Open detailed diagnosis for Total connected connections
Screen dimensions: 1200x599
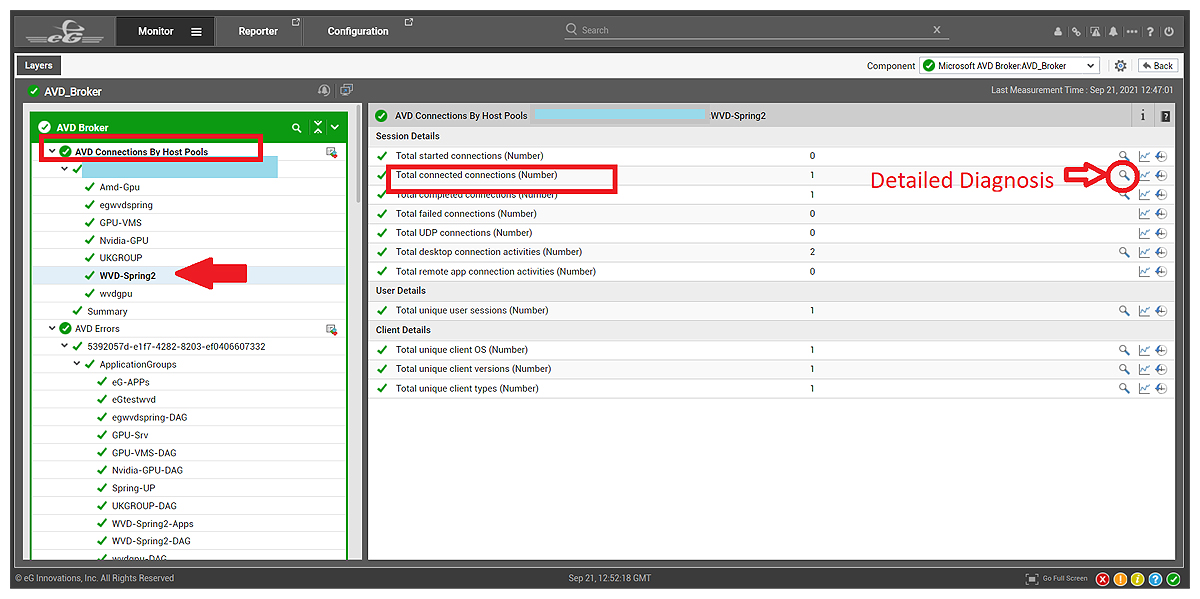tap(1124, 175)
